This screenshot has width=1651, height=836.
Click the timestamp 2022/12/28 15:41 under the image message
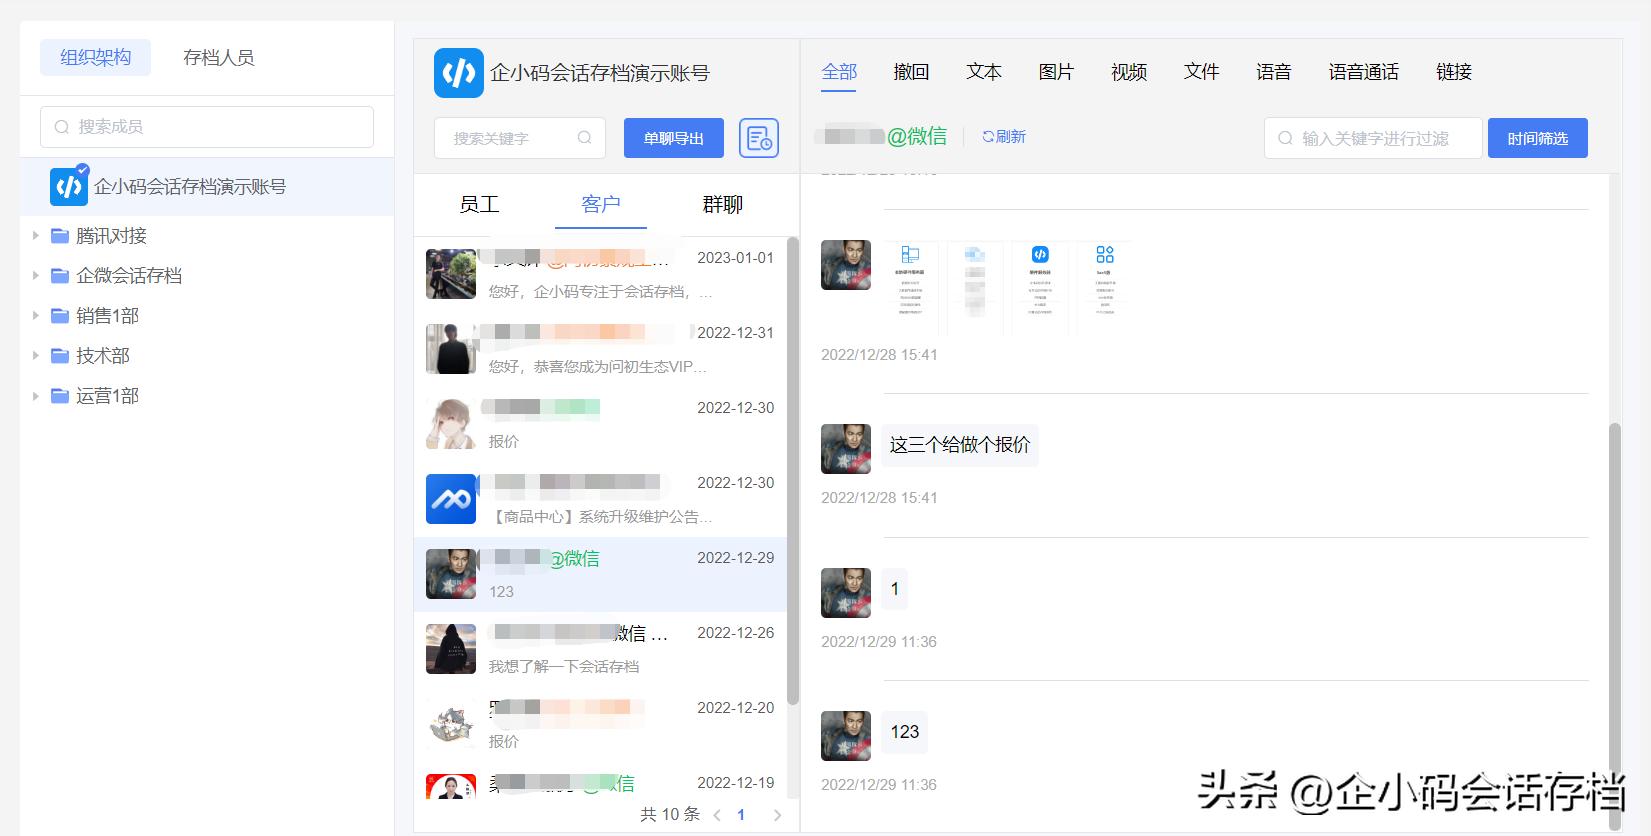click(x=879, y=355)
